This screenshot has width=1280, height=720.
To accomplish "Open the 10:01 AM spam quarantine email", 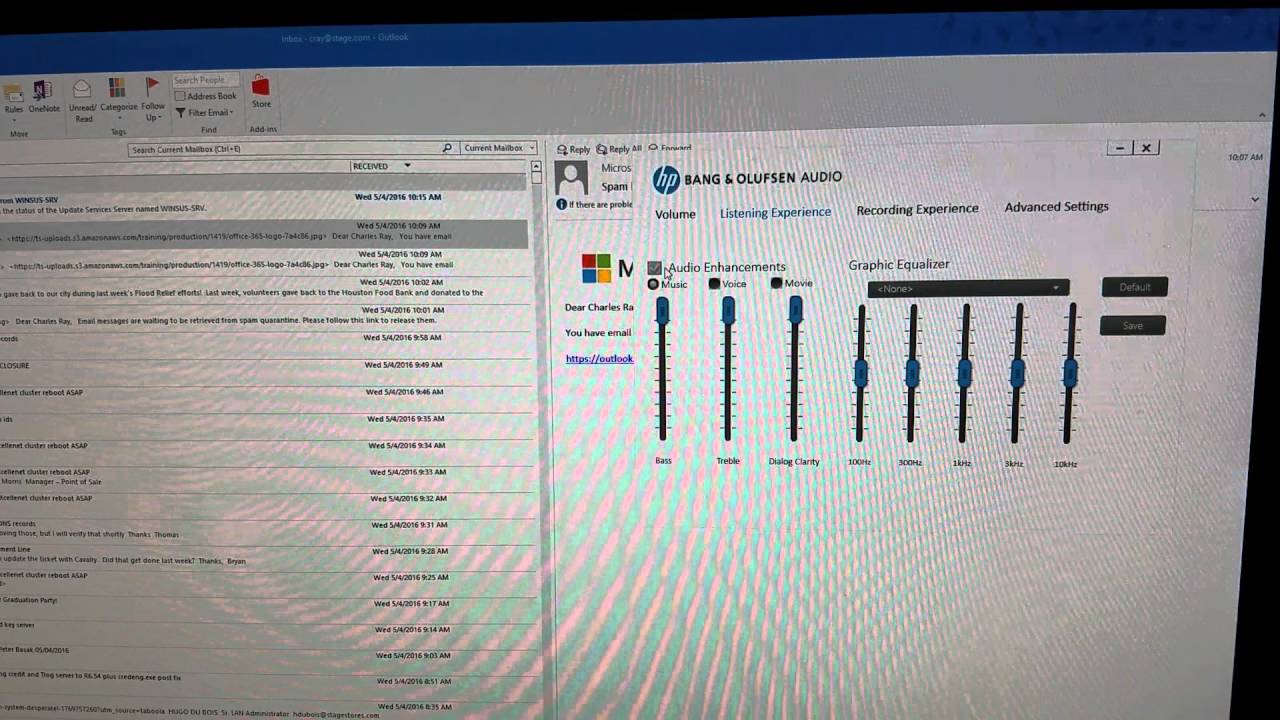I will [x=263, y=316].
